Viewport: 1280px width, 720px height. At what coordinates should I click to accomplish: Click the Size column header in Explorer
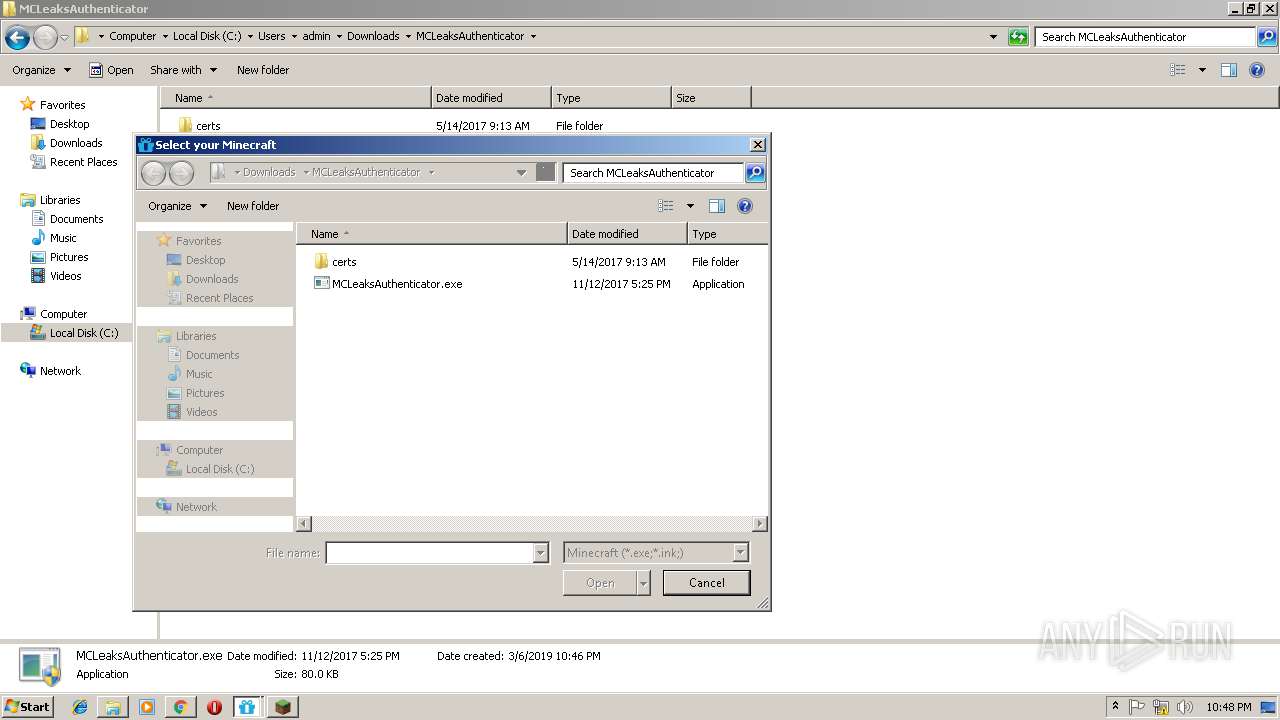[x=711, y=98]
